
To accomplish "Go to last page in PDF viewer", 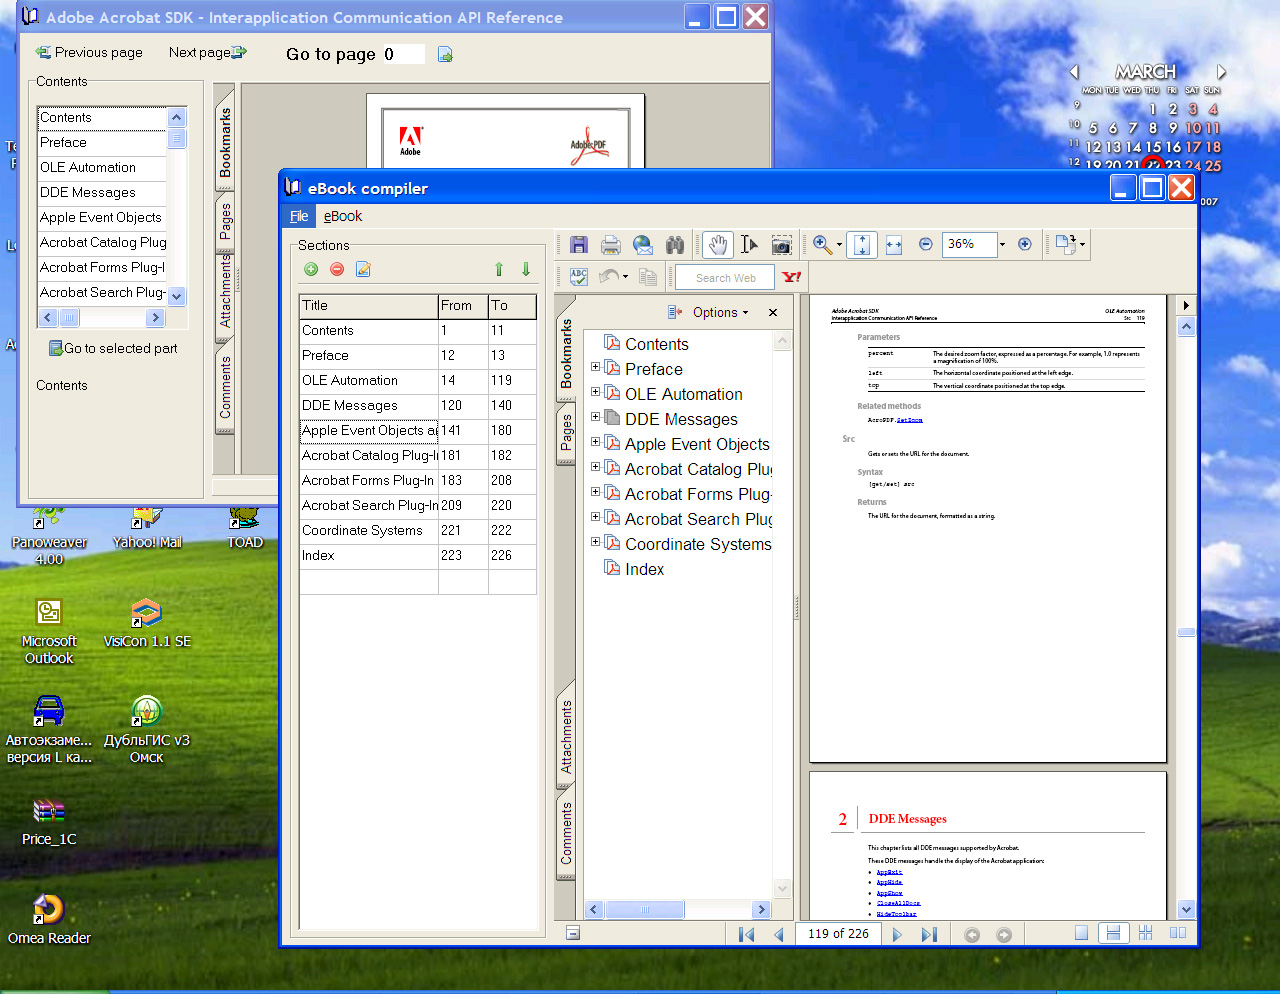I will pyautogui.click(x=929, y=934).
